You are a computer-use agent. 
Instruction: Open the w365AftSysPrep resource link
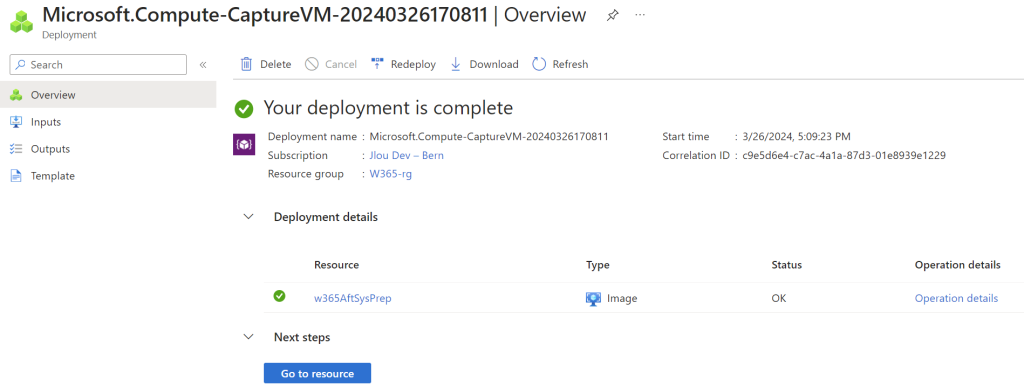[x=353, y=298]
